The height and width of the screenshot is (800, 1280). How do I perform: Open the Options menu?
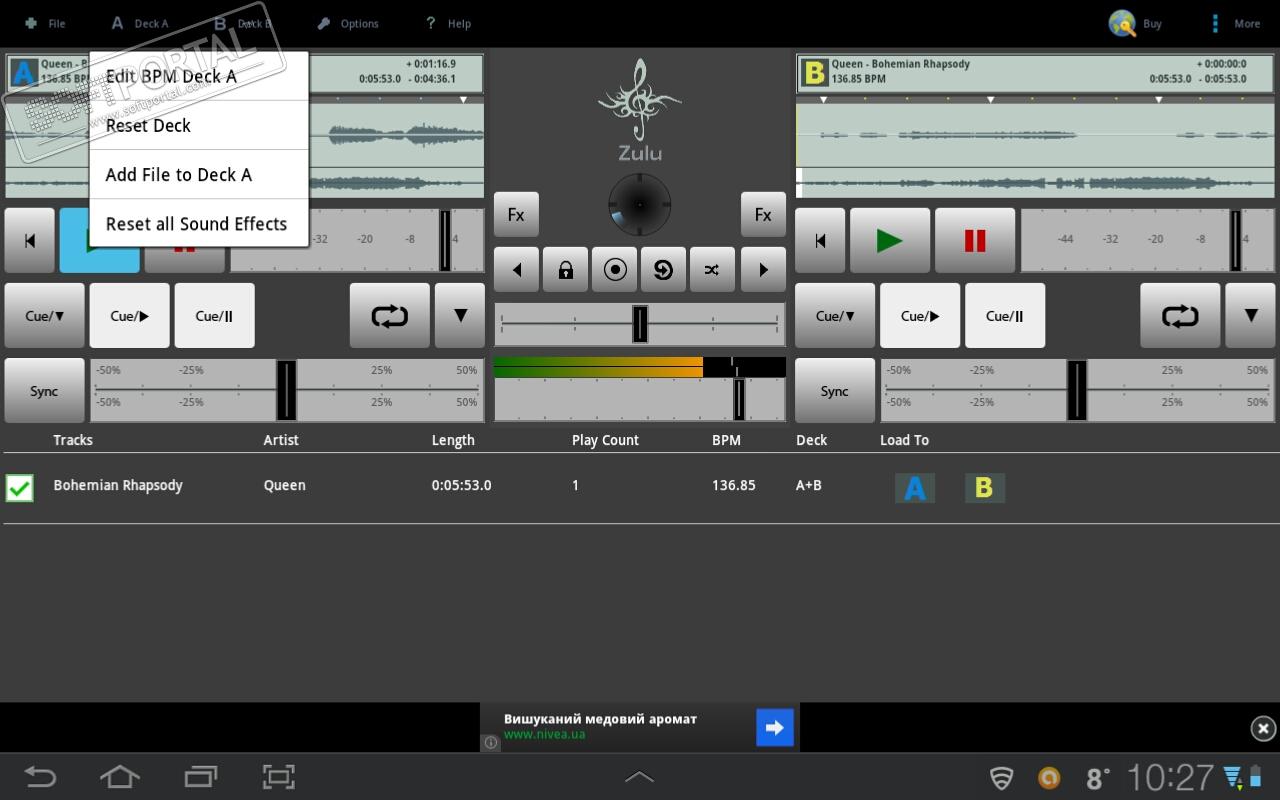click(347, 23)
